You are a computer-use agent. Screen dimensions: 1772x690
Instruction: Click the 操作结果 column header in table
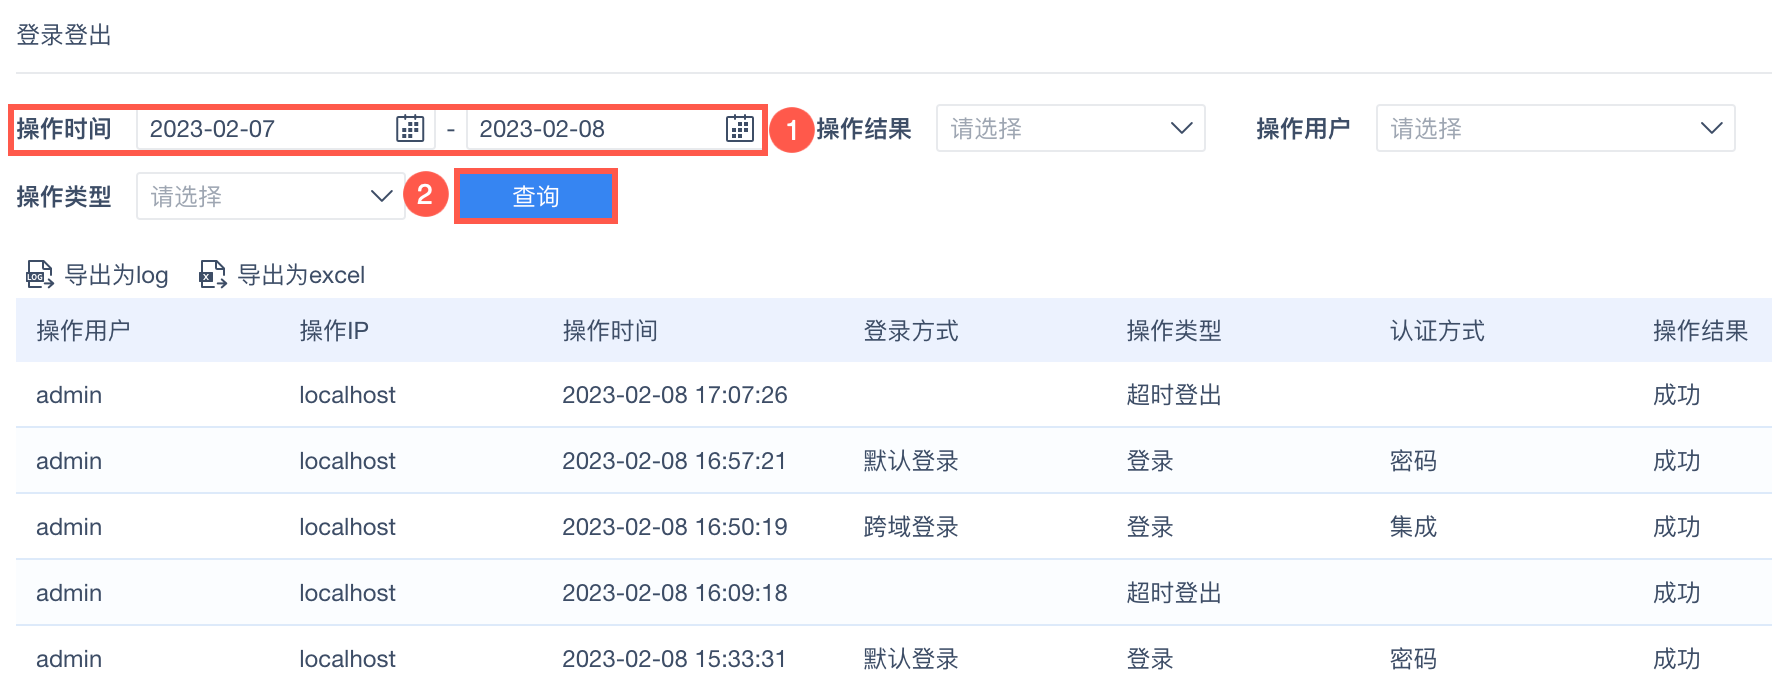click(x=1700, y=331)
